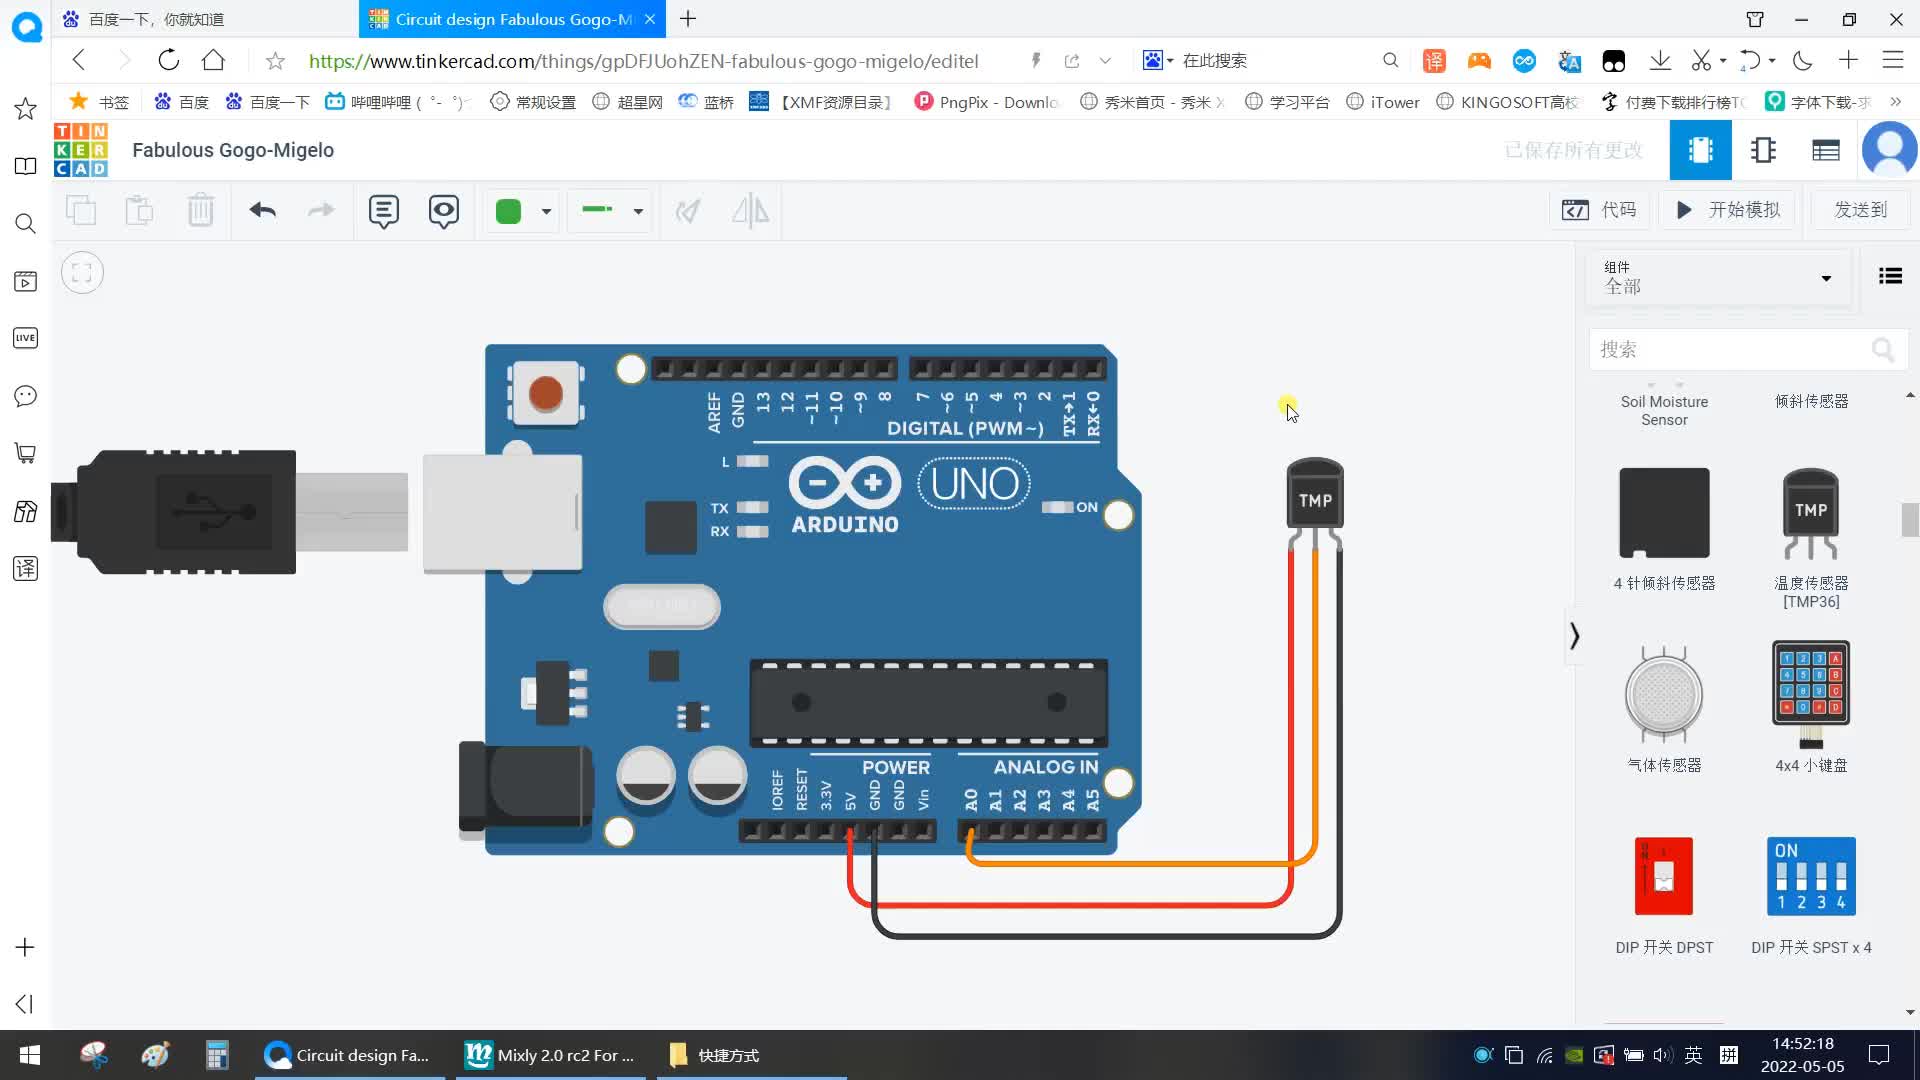
Task: Click the browser back button
Action: click(79, 61)
